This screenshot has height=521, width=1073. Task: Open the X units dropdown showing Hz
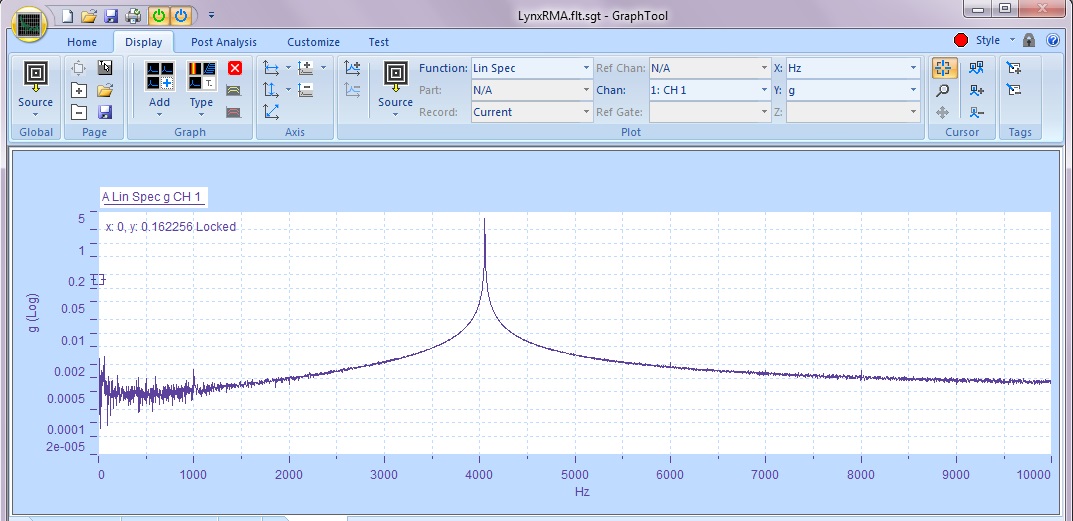click(x=852, y=68)
